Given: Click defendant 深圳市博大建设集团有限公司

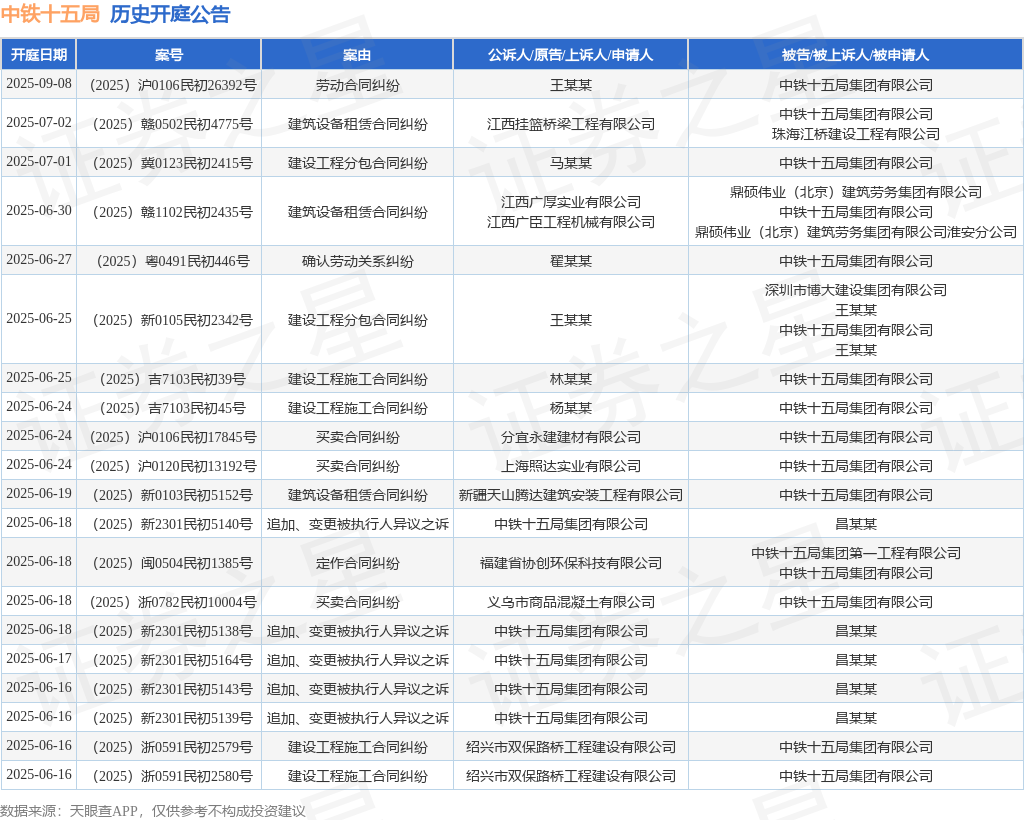Looking at the screenshot, I should 856,291.
